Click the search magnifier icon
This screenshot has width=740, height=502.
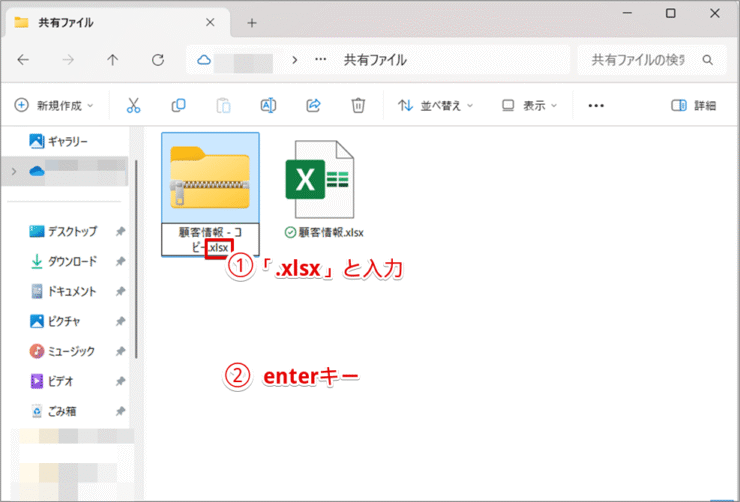tap(707, 60)
